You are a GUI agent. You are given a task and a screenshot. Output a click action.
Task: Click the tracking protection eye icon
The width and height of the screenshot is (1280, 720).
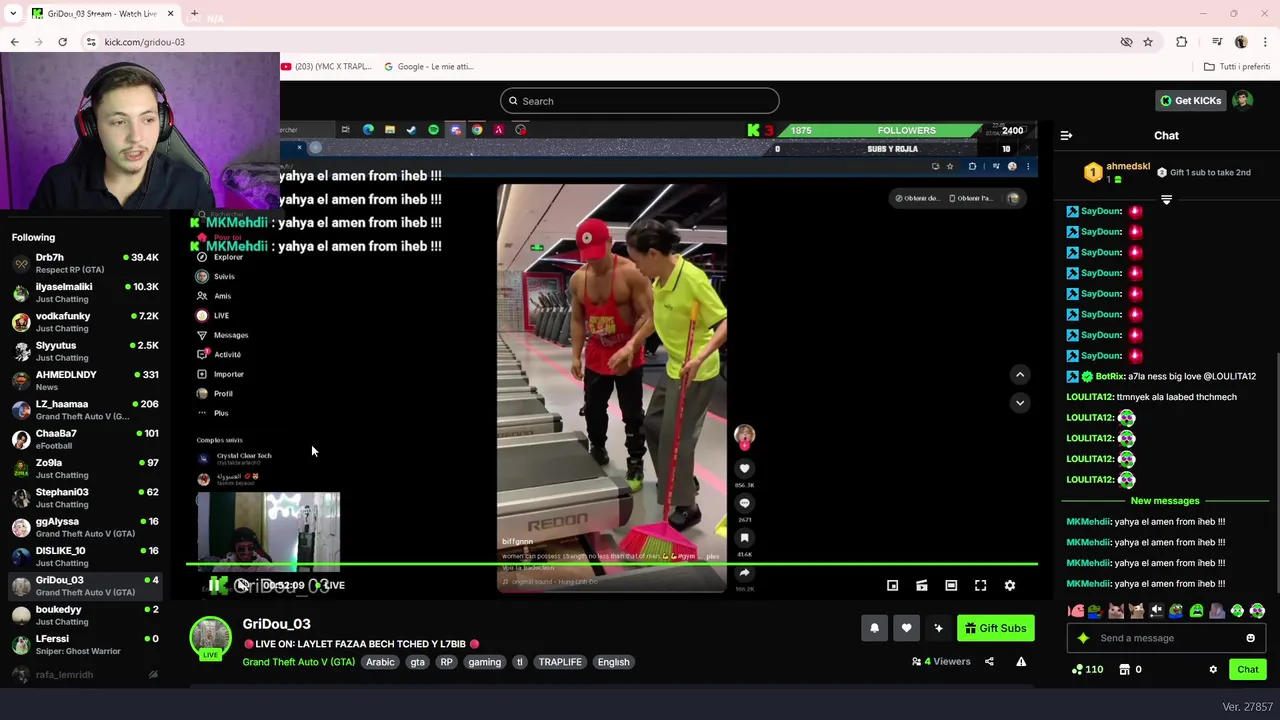coord(1126,42)
